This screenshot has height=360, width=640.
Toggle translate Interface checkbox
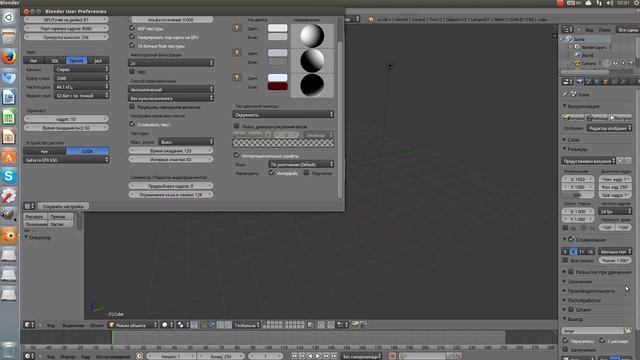(x=271, y=173)
